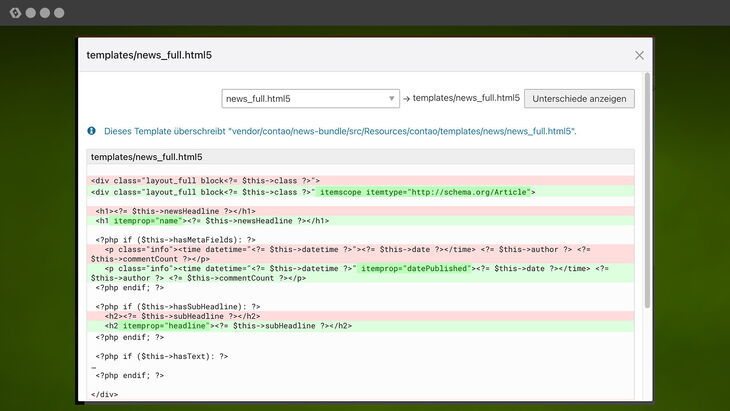Image resolution: width=730 pixels, height=411 pixels.
Task: Click the middle gray circle window button
Action: pos(44,13)
